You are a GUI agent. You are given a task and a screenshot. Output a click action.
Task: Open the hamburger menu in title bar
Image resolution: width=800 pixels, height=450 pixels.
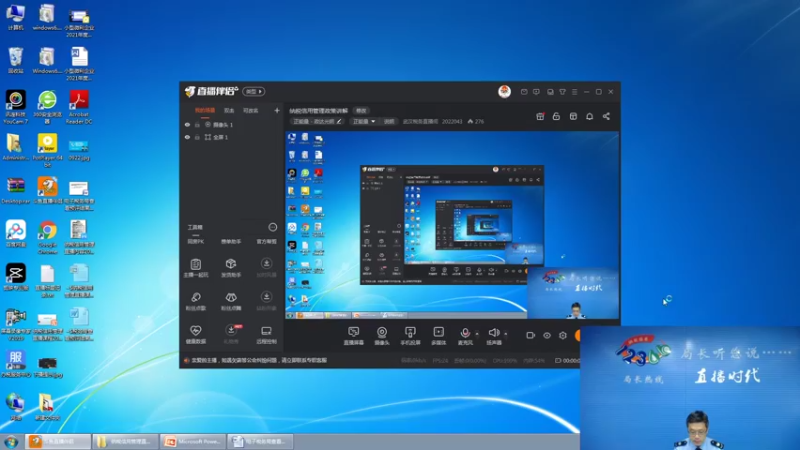[574, 92]
